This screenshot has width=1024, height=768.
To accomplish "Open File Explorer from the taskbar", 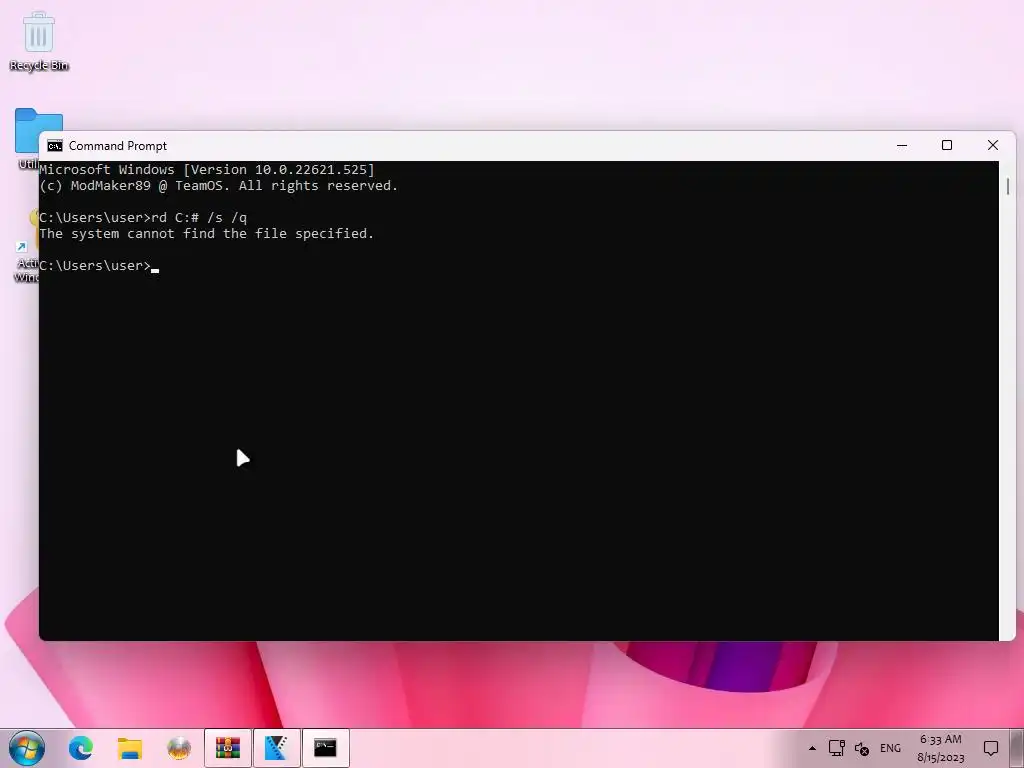I will click(129, 748).
